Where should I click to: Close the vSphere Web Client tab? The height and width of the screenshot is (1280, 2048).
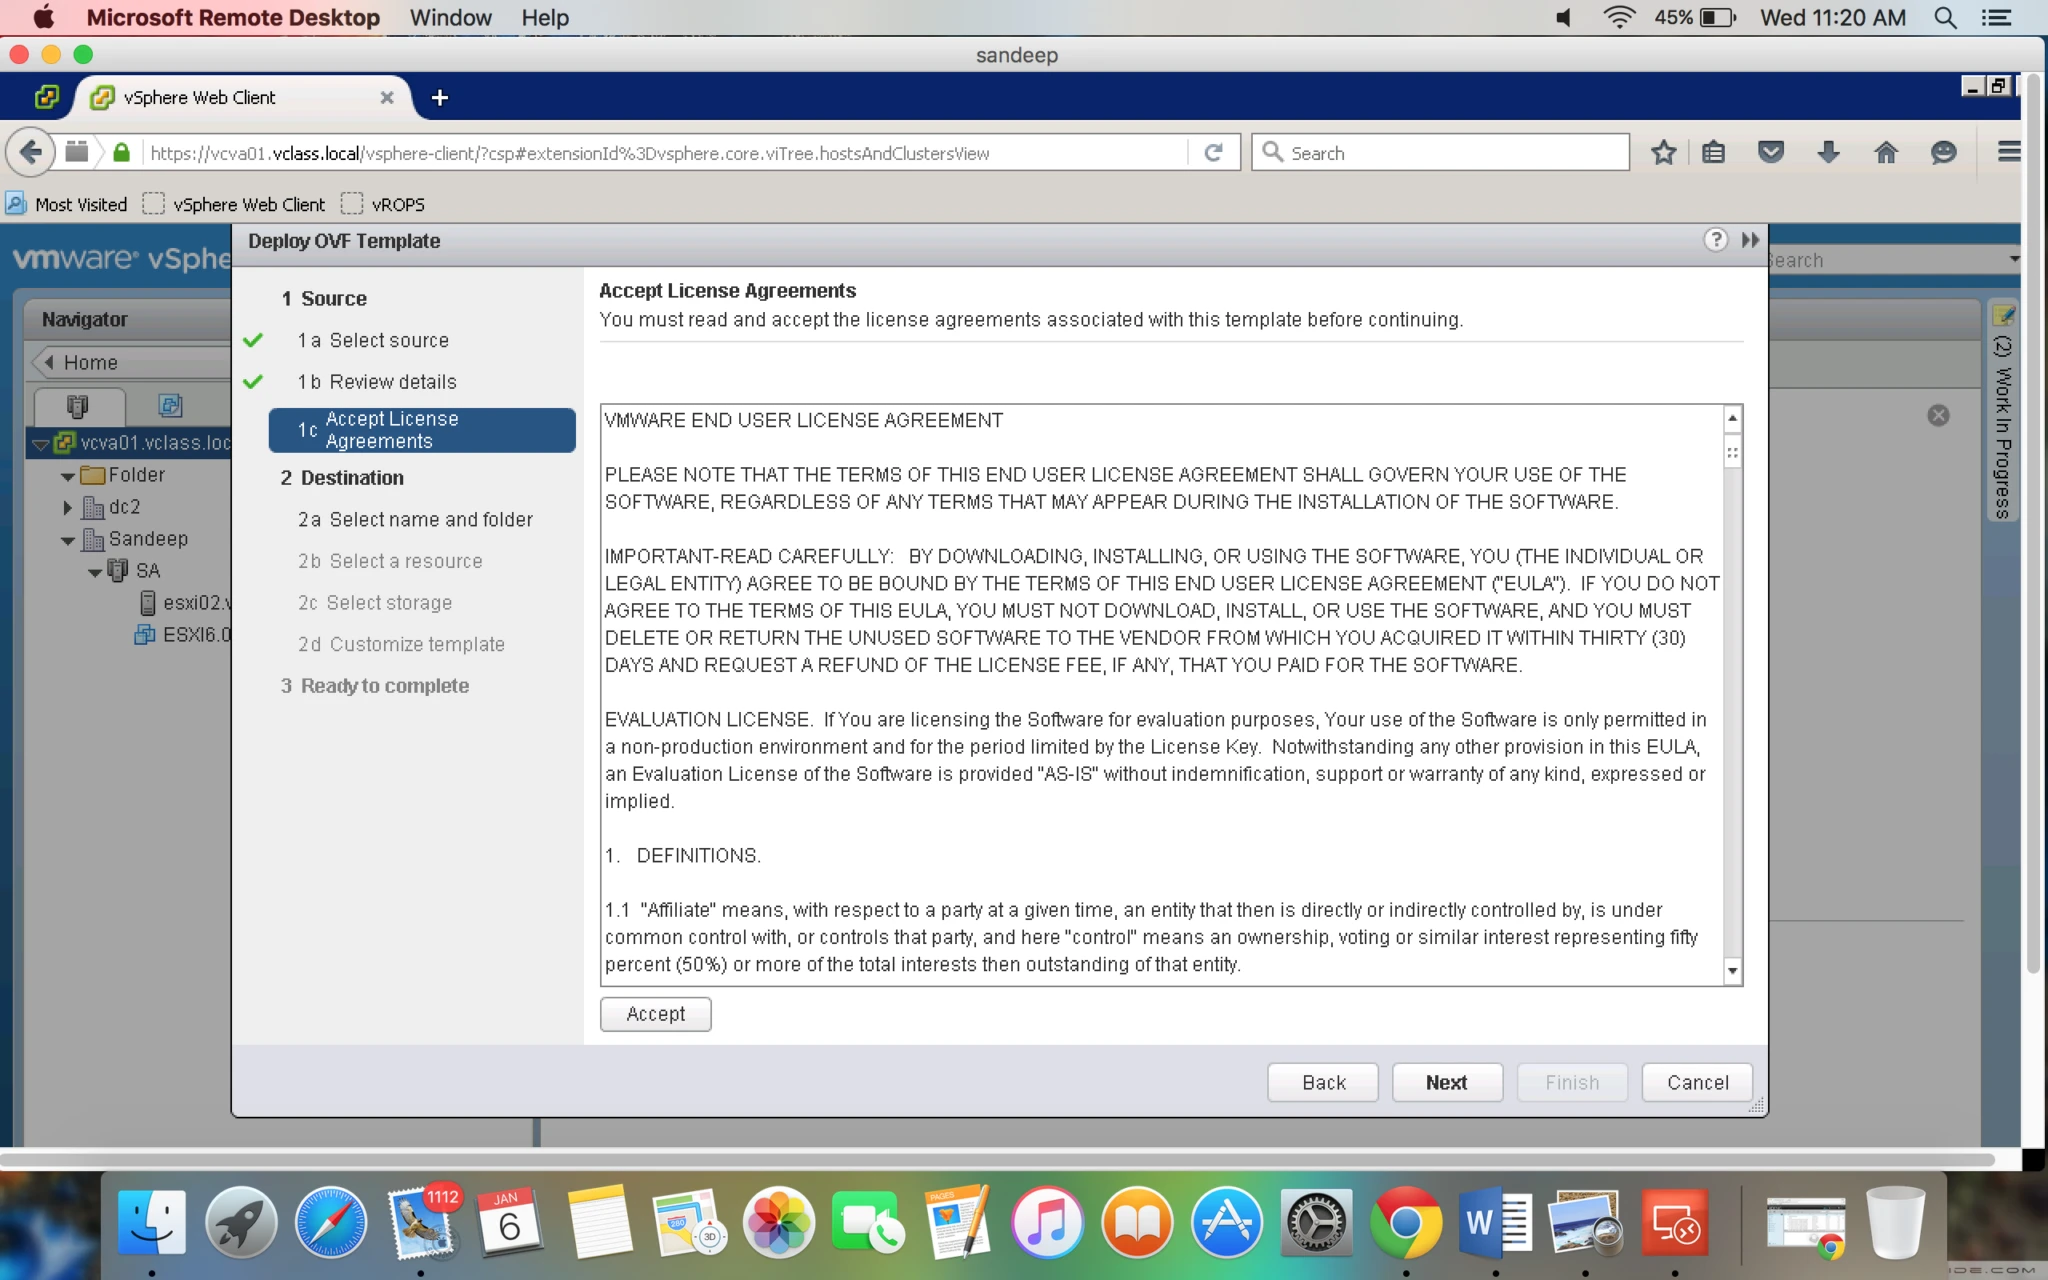(387, 98)
